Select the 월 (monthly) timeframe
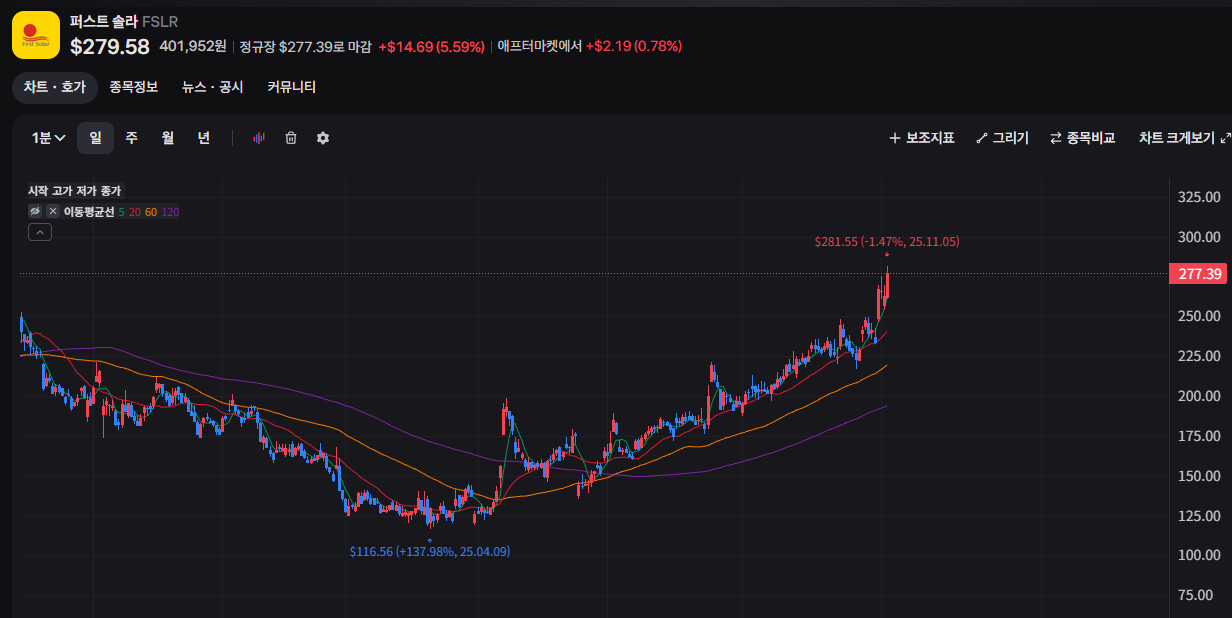This screenshot has height=618, width=1232. (168, 138)
